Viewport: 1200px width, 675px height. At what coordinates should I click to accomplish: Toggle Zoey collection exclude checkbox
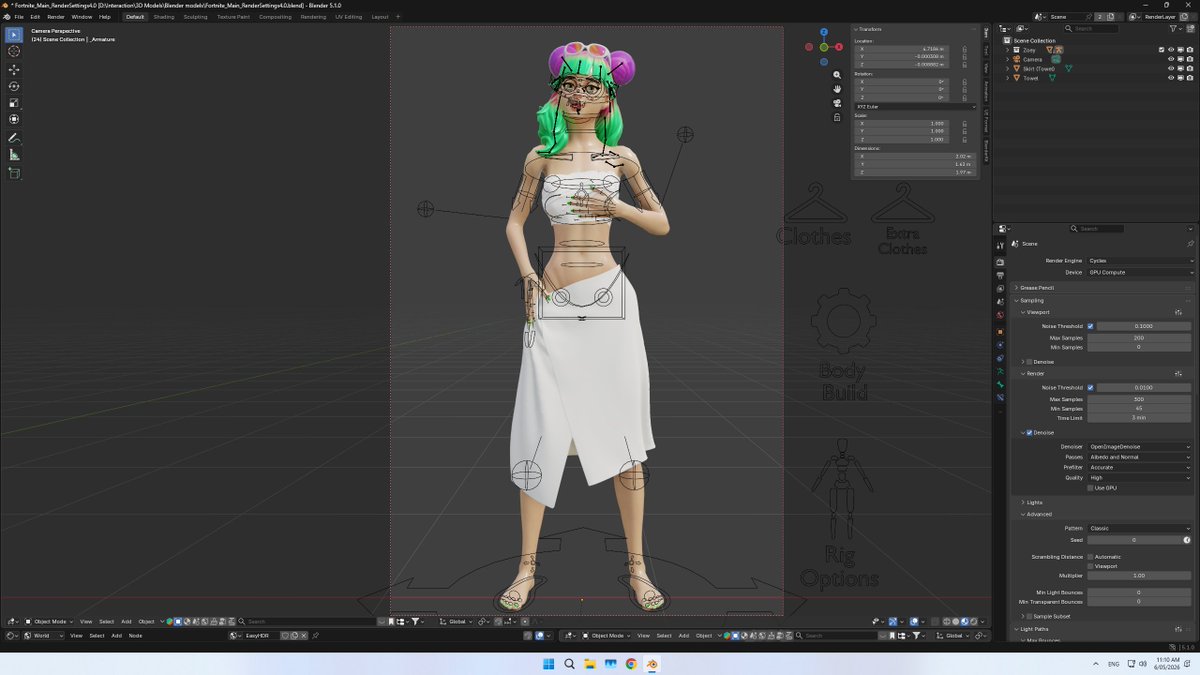pos(1161,50)
